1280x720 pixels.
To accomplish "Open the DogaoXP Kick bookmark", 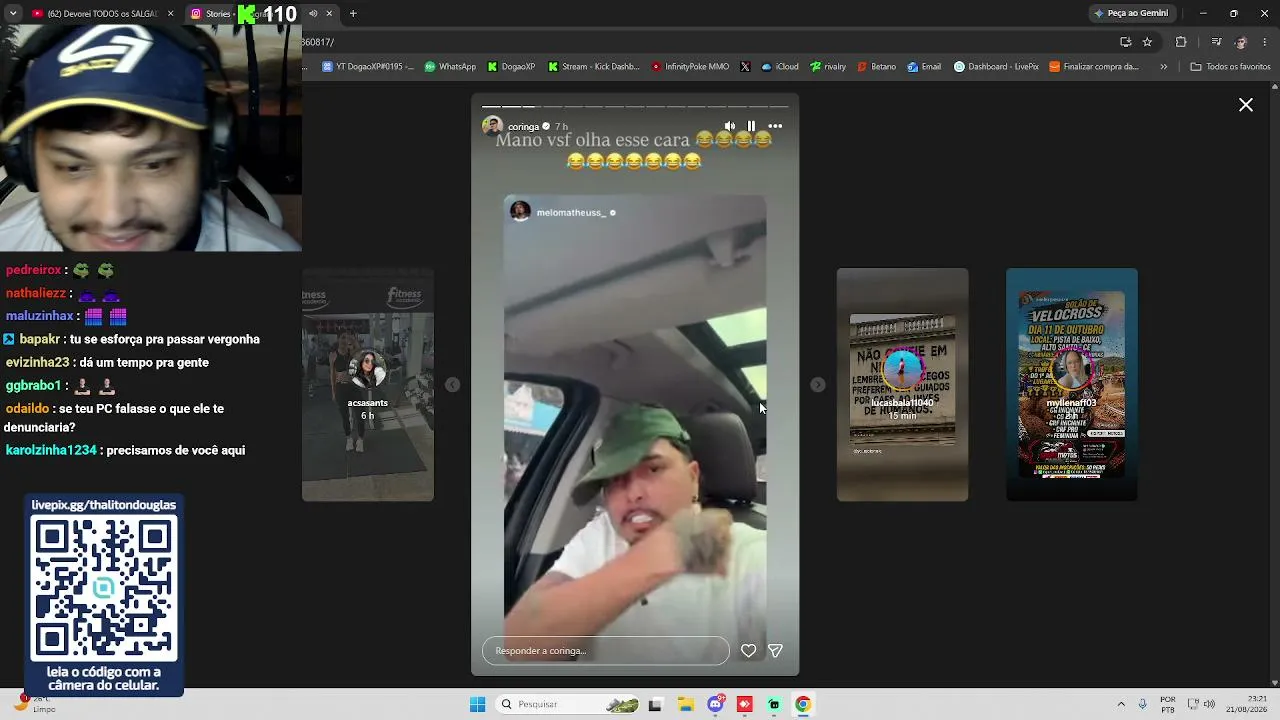I will click(511, 67).
